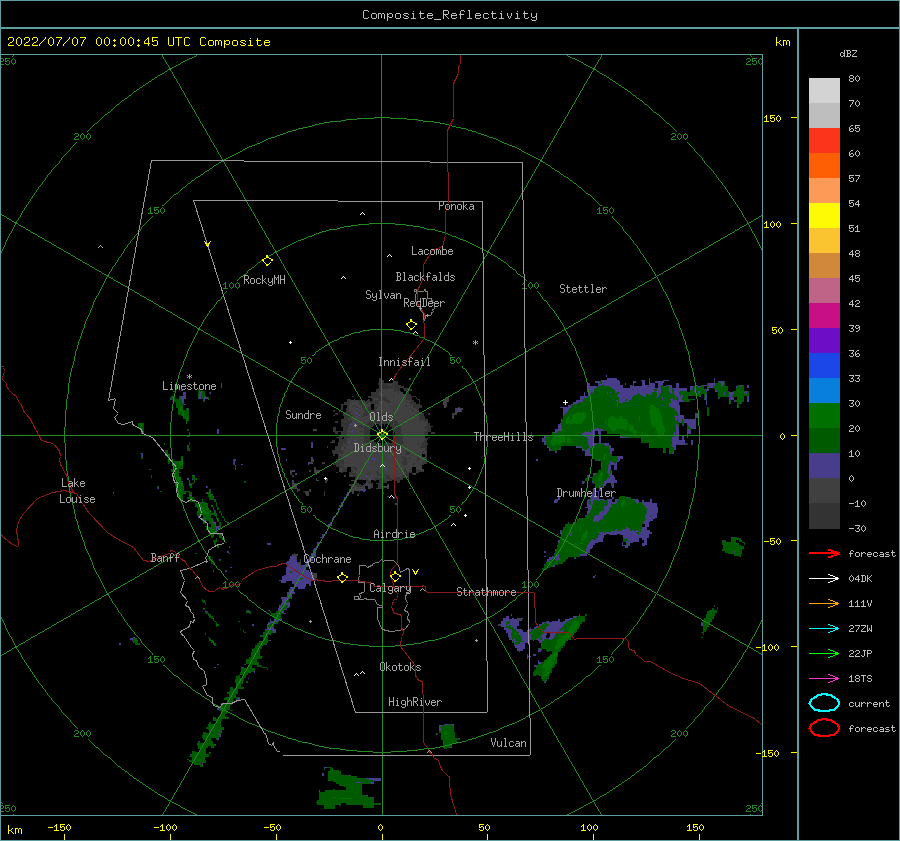The image size is (900, 841).
Task: Click the red forecast arrow in the legend
Action: point(824,553)
